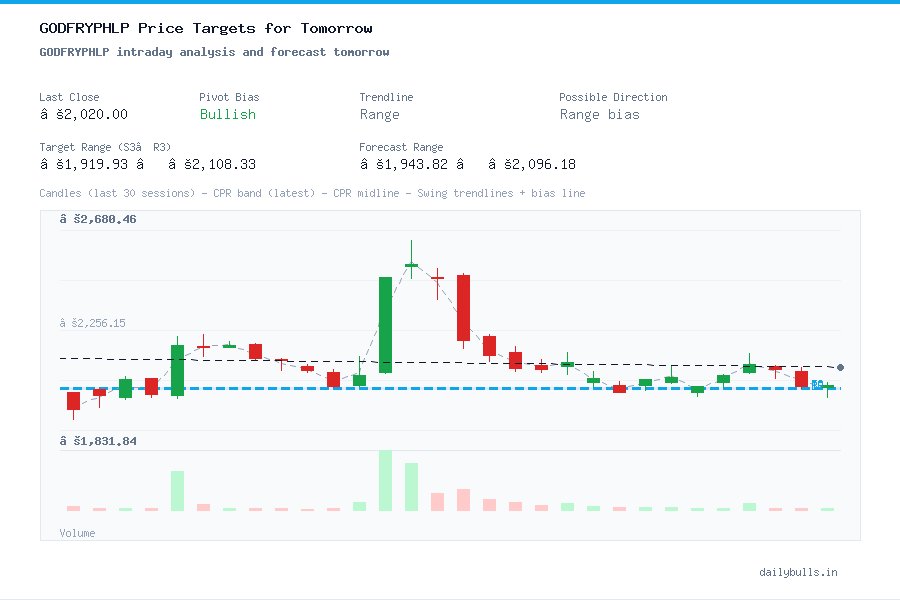Click the blue 'SC' marker near the chart edge
900x600 pixels.
coord(818,383)
